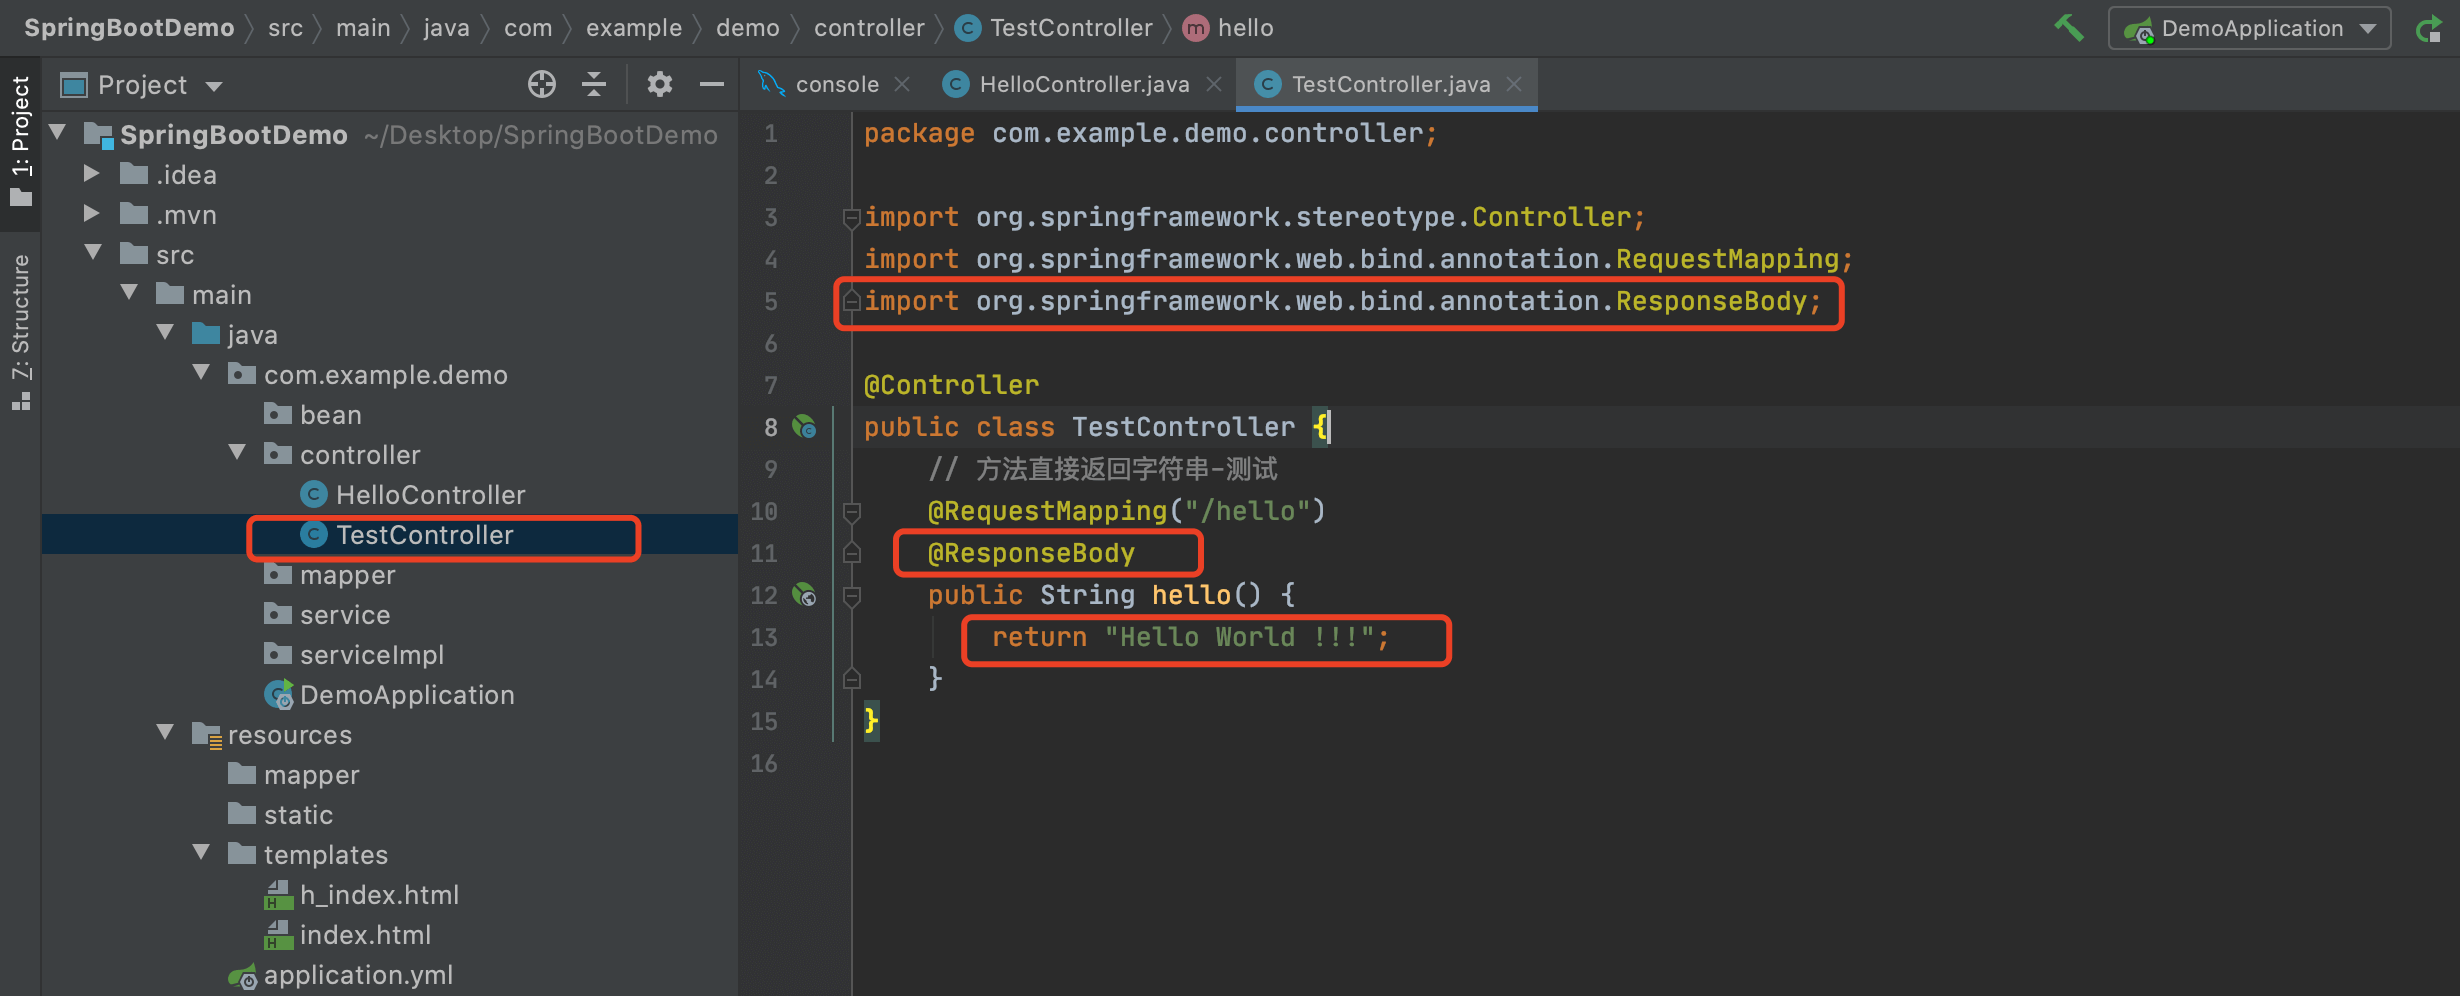Click the rerun icon beside DemoApplication
This screenshot has height=996, width=2460.
[2429, 28]
